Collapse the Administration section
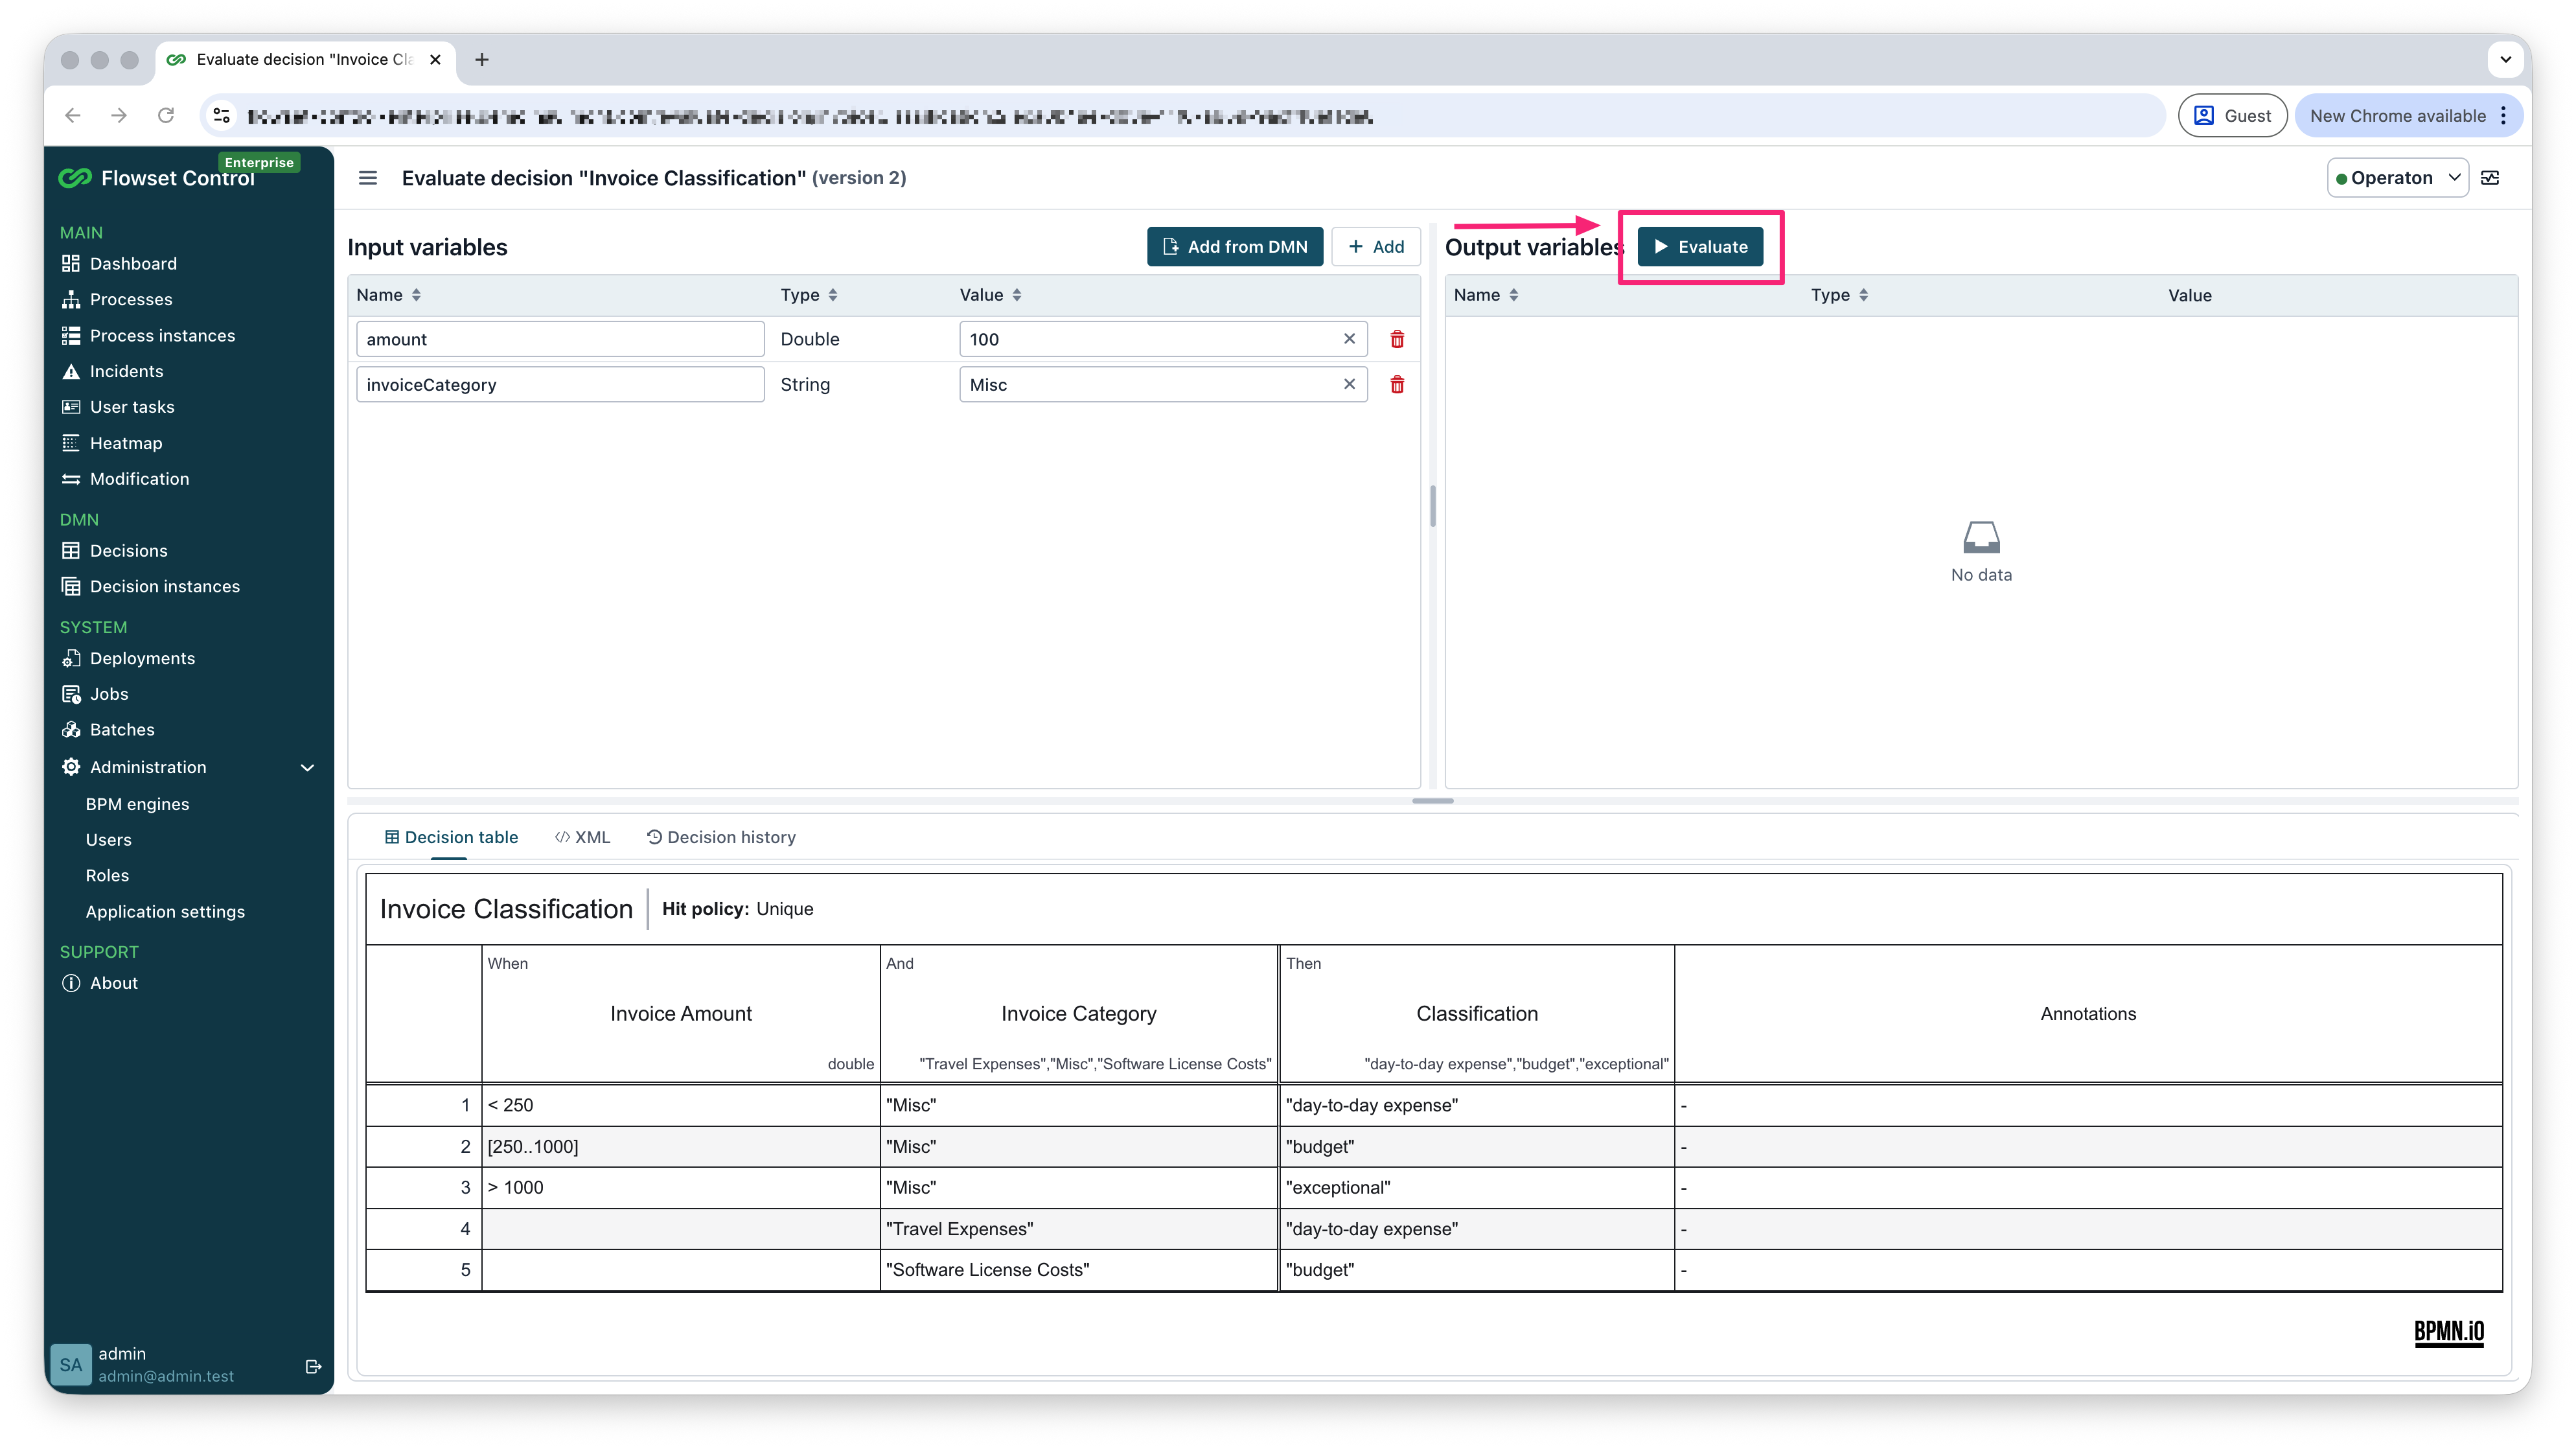Image resolution: width=2576 pixels, height=1449 pixels. pyautogui.click(x=307, y=768)
